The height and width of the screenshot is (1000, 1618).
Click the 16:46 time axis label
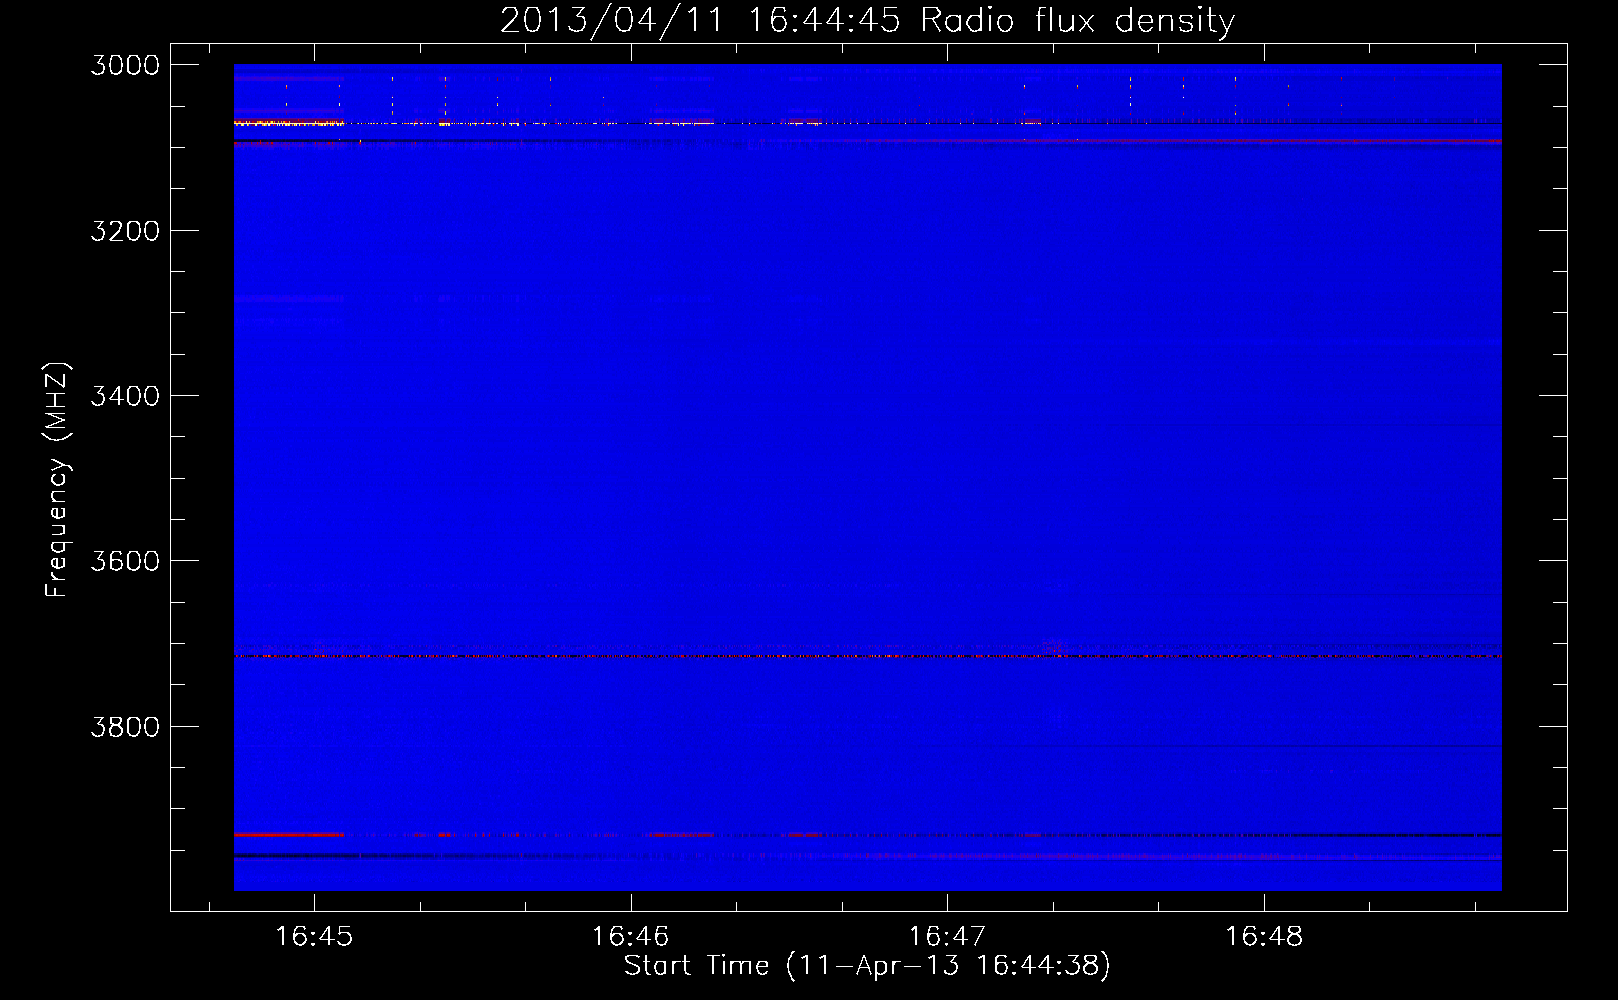630,937
